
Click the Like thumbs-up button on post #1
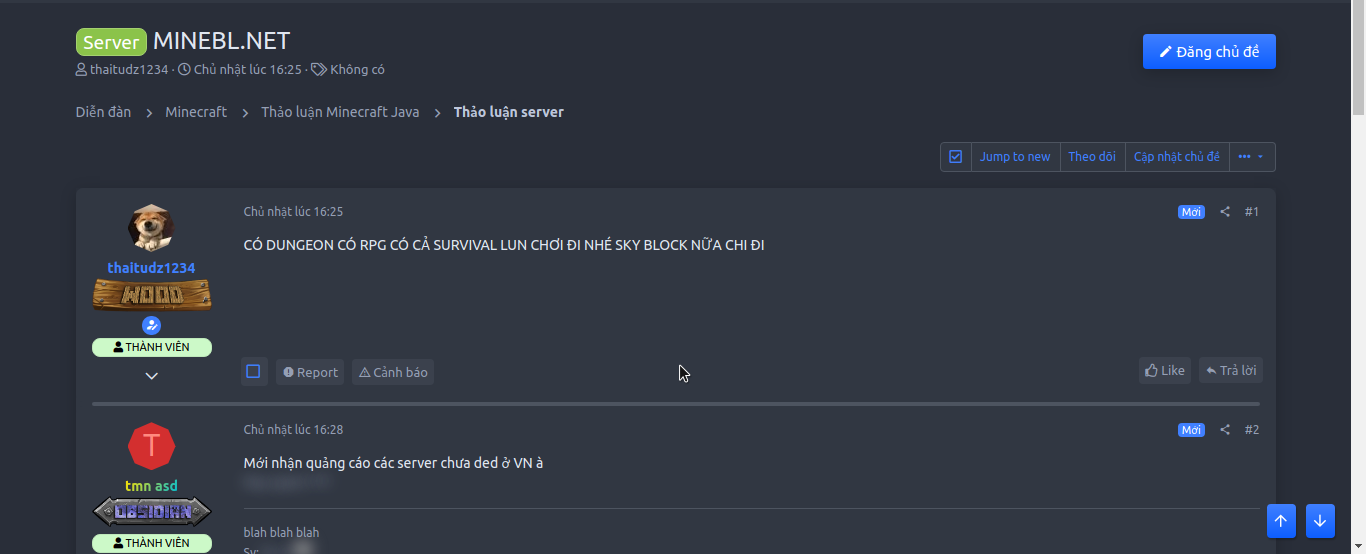coord(1165,371)
